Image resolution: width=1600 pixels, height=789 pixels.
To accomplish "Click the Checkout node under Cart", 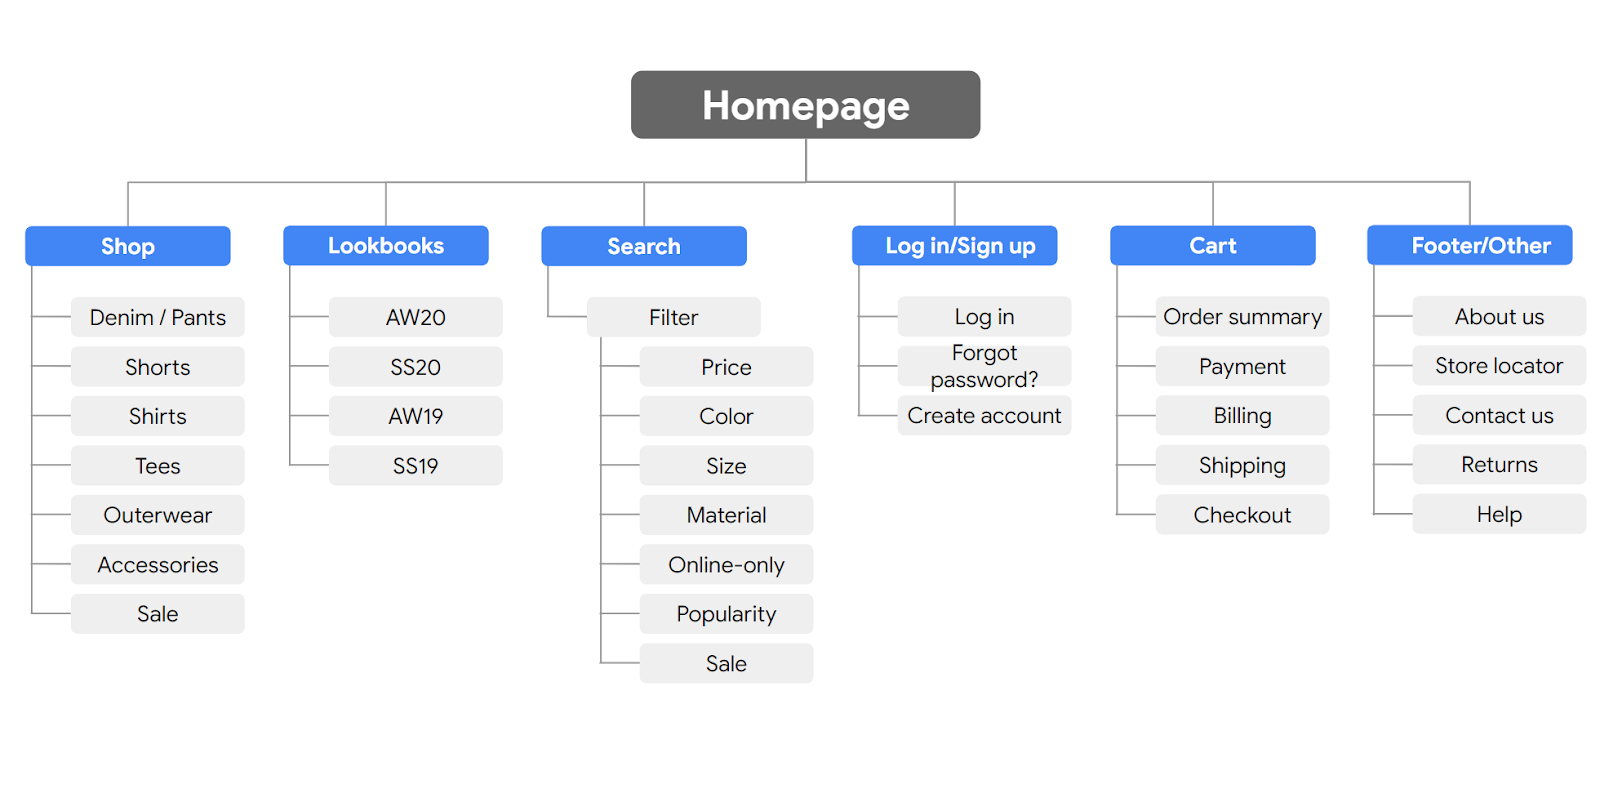I will point(1242,515).
